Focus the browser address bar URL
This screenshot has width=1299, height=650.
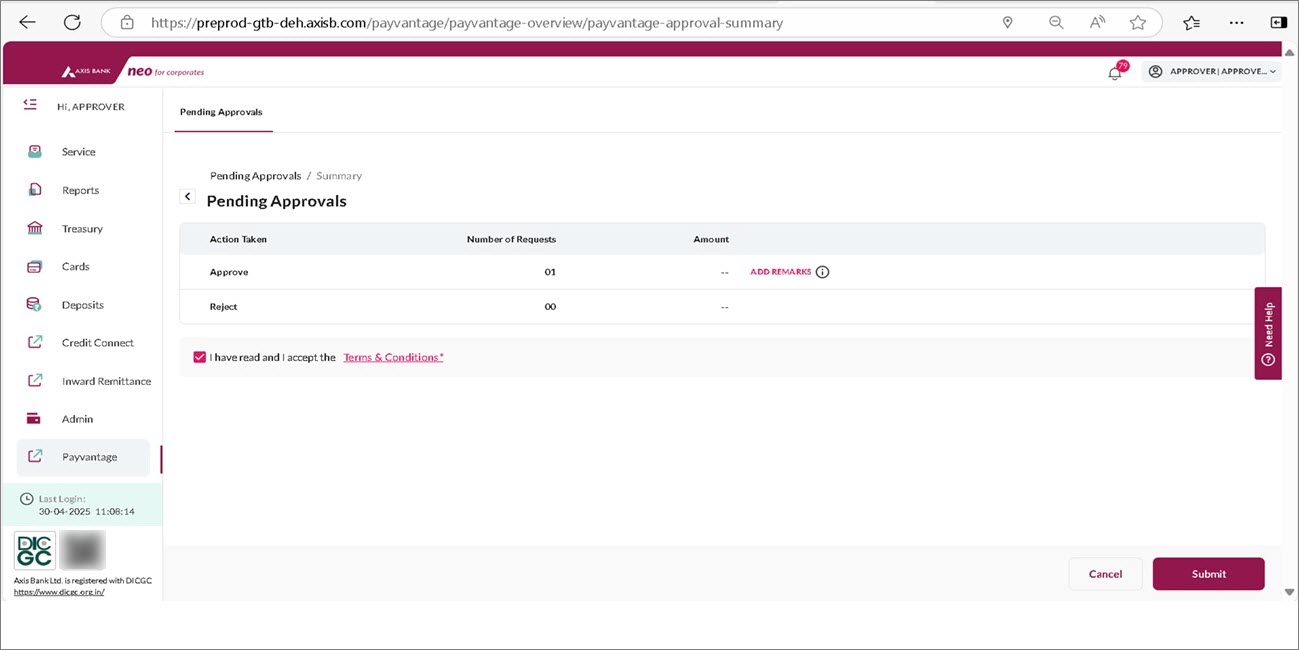(467, 22)
